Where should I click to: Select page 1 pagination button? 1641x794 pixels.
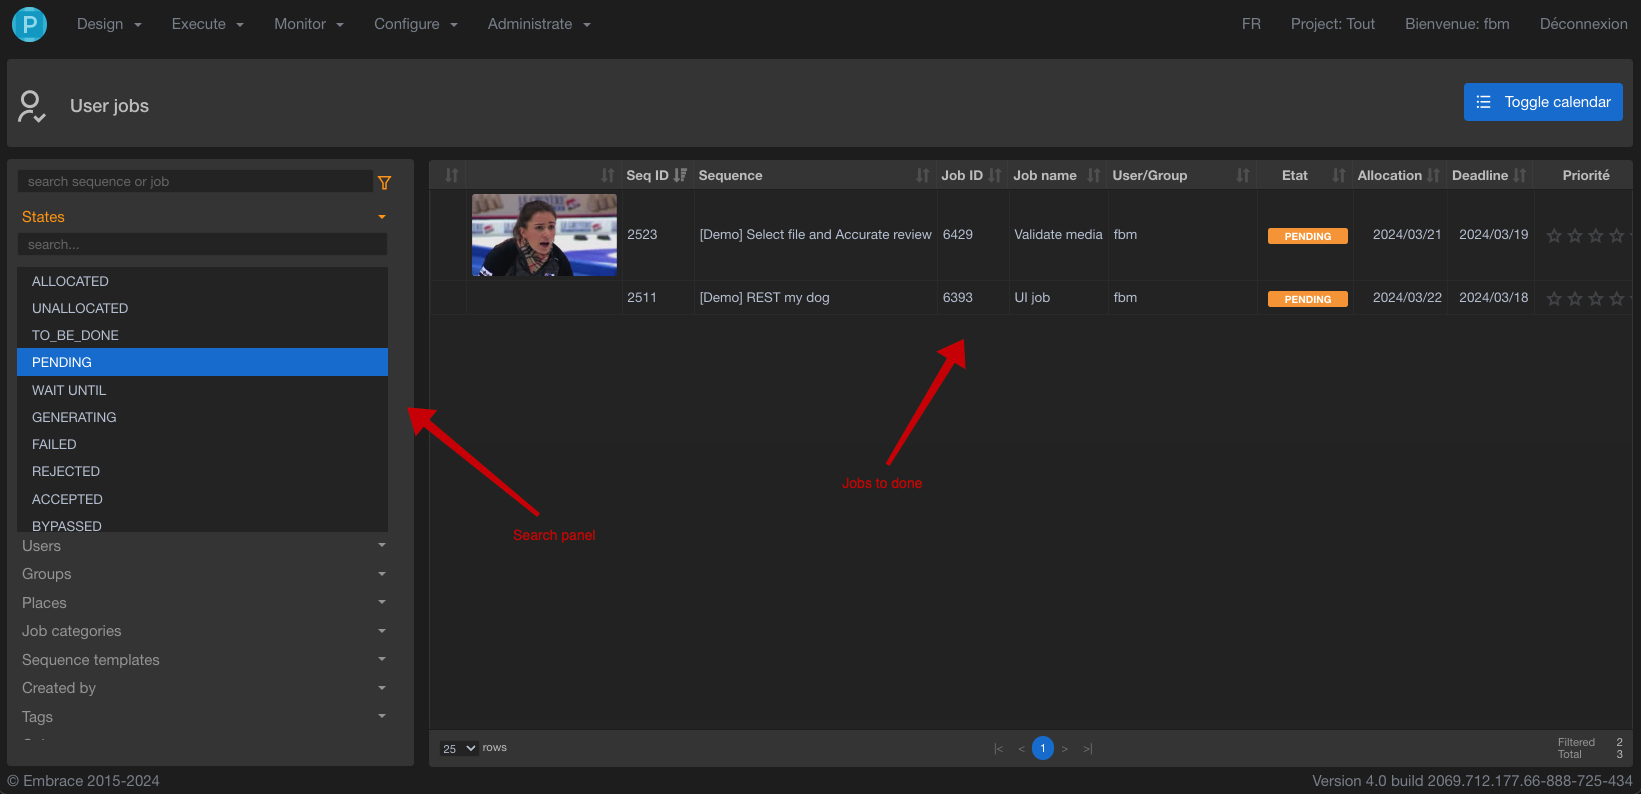(1043, 748)
